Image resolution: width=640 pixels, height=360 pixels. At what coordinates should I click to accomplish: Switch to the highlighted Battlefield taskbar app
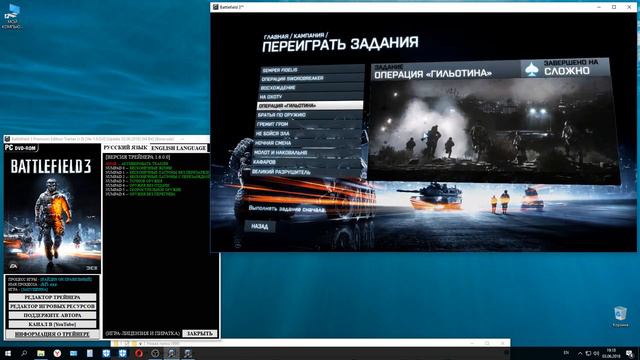point(171,353)
